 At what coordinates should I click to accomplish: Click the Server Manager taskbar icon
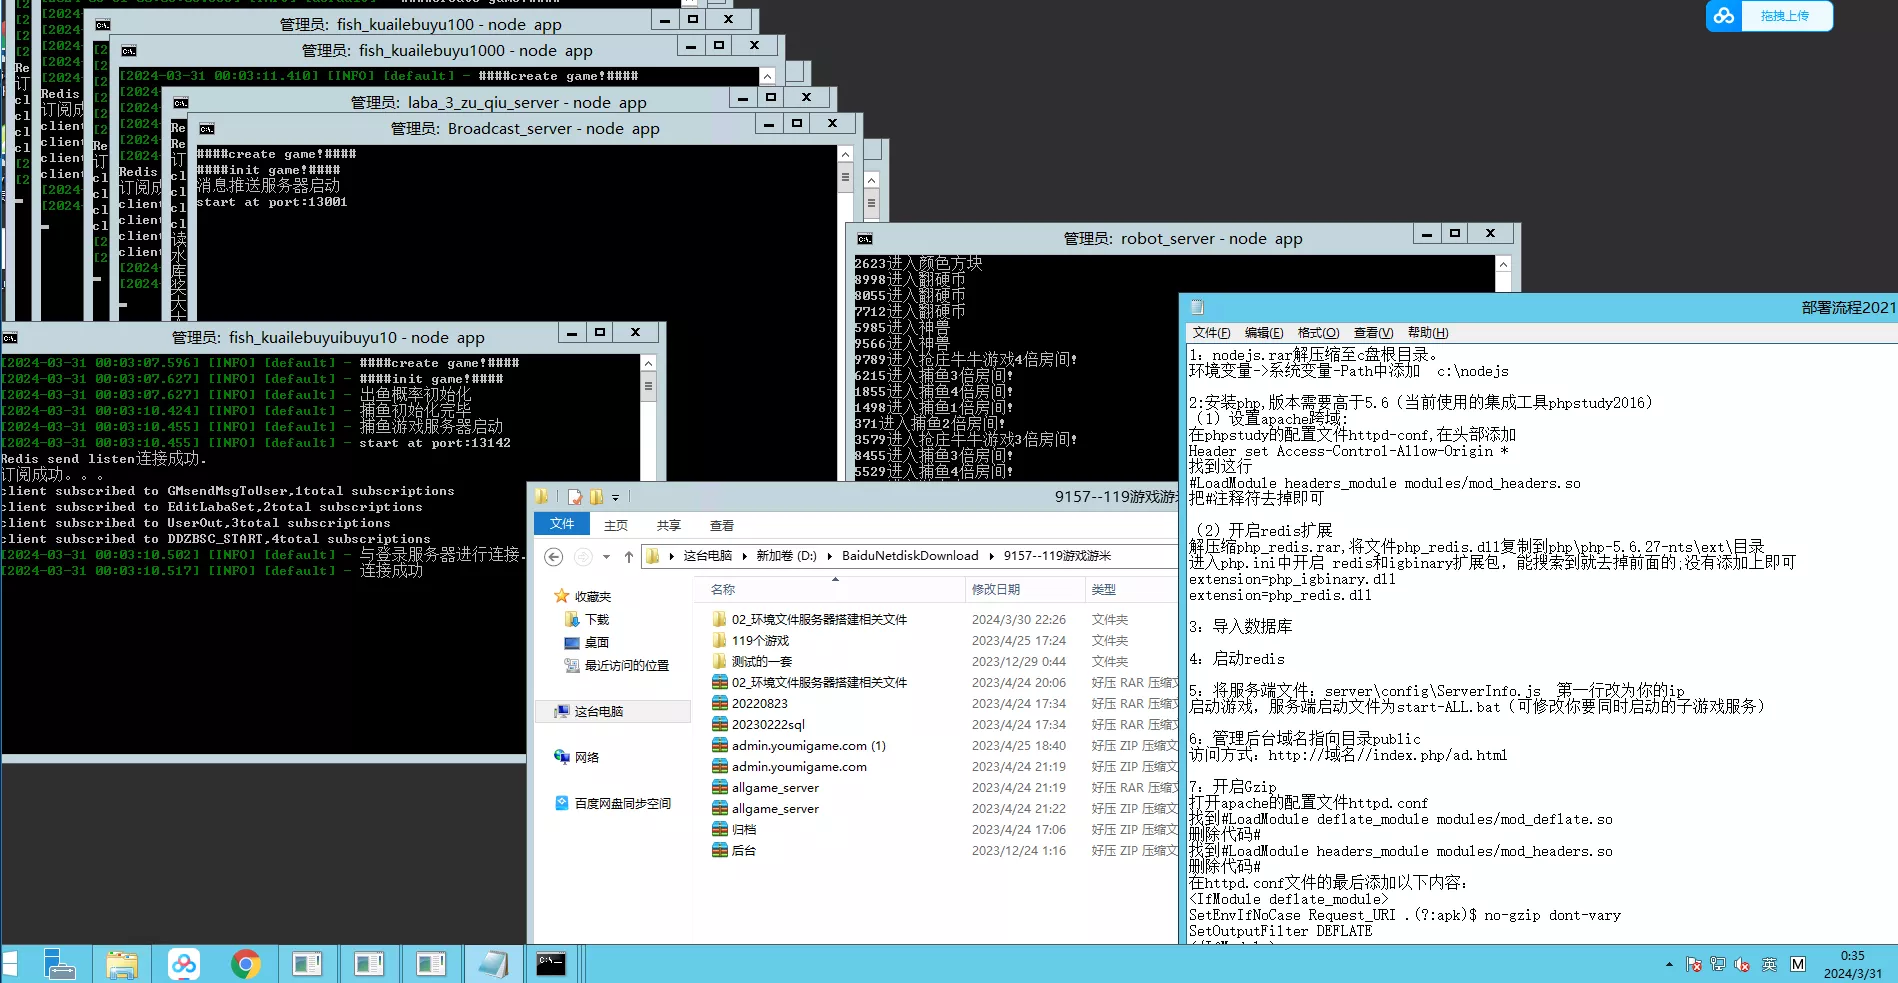[59, 964]
